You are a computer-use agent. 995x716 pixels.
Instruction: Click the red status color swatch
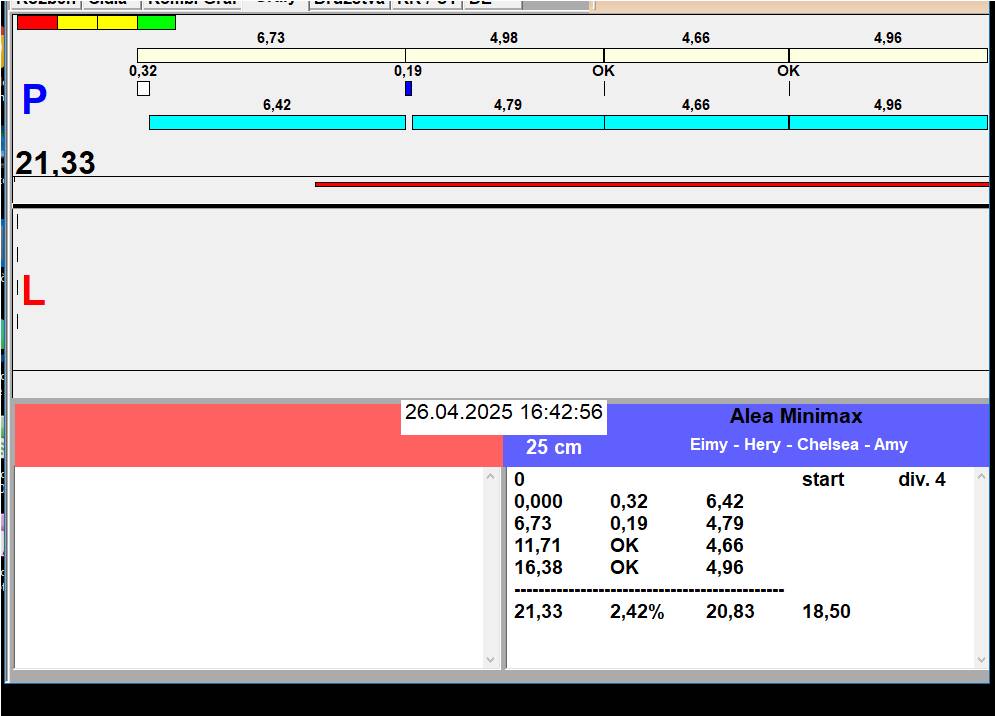pos(37,22)
